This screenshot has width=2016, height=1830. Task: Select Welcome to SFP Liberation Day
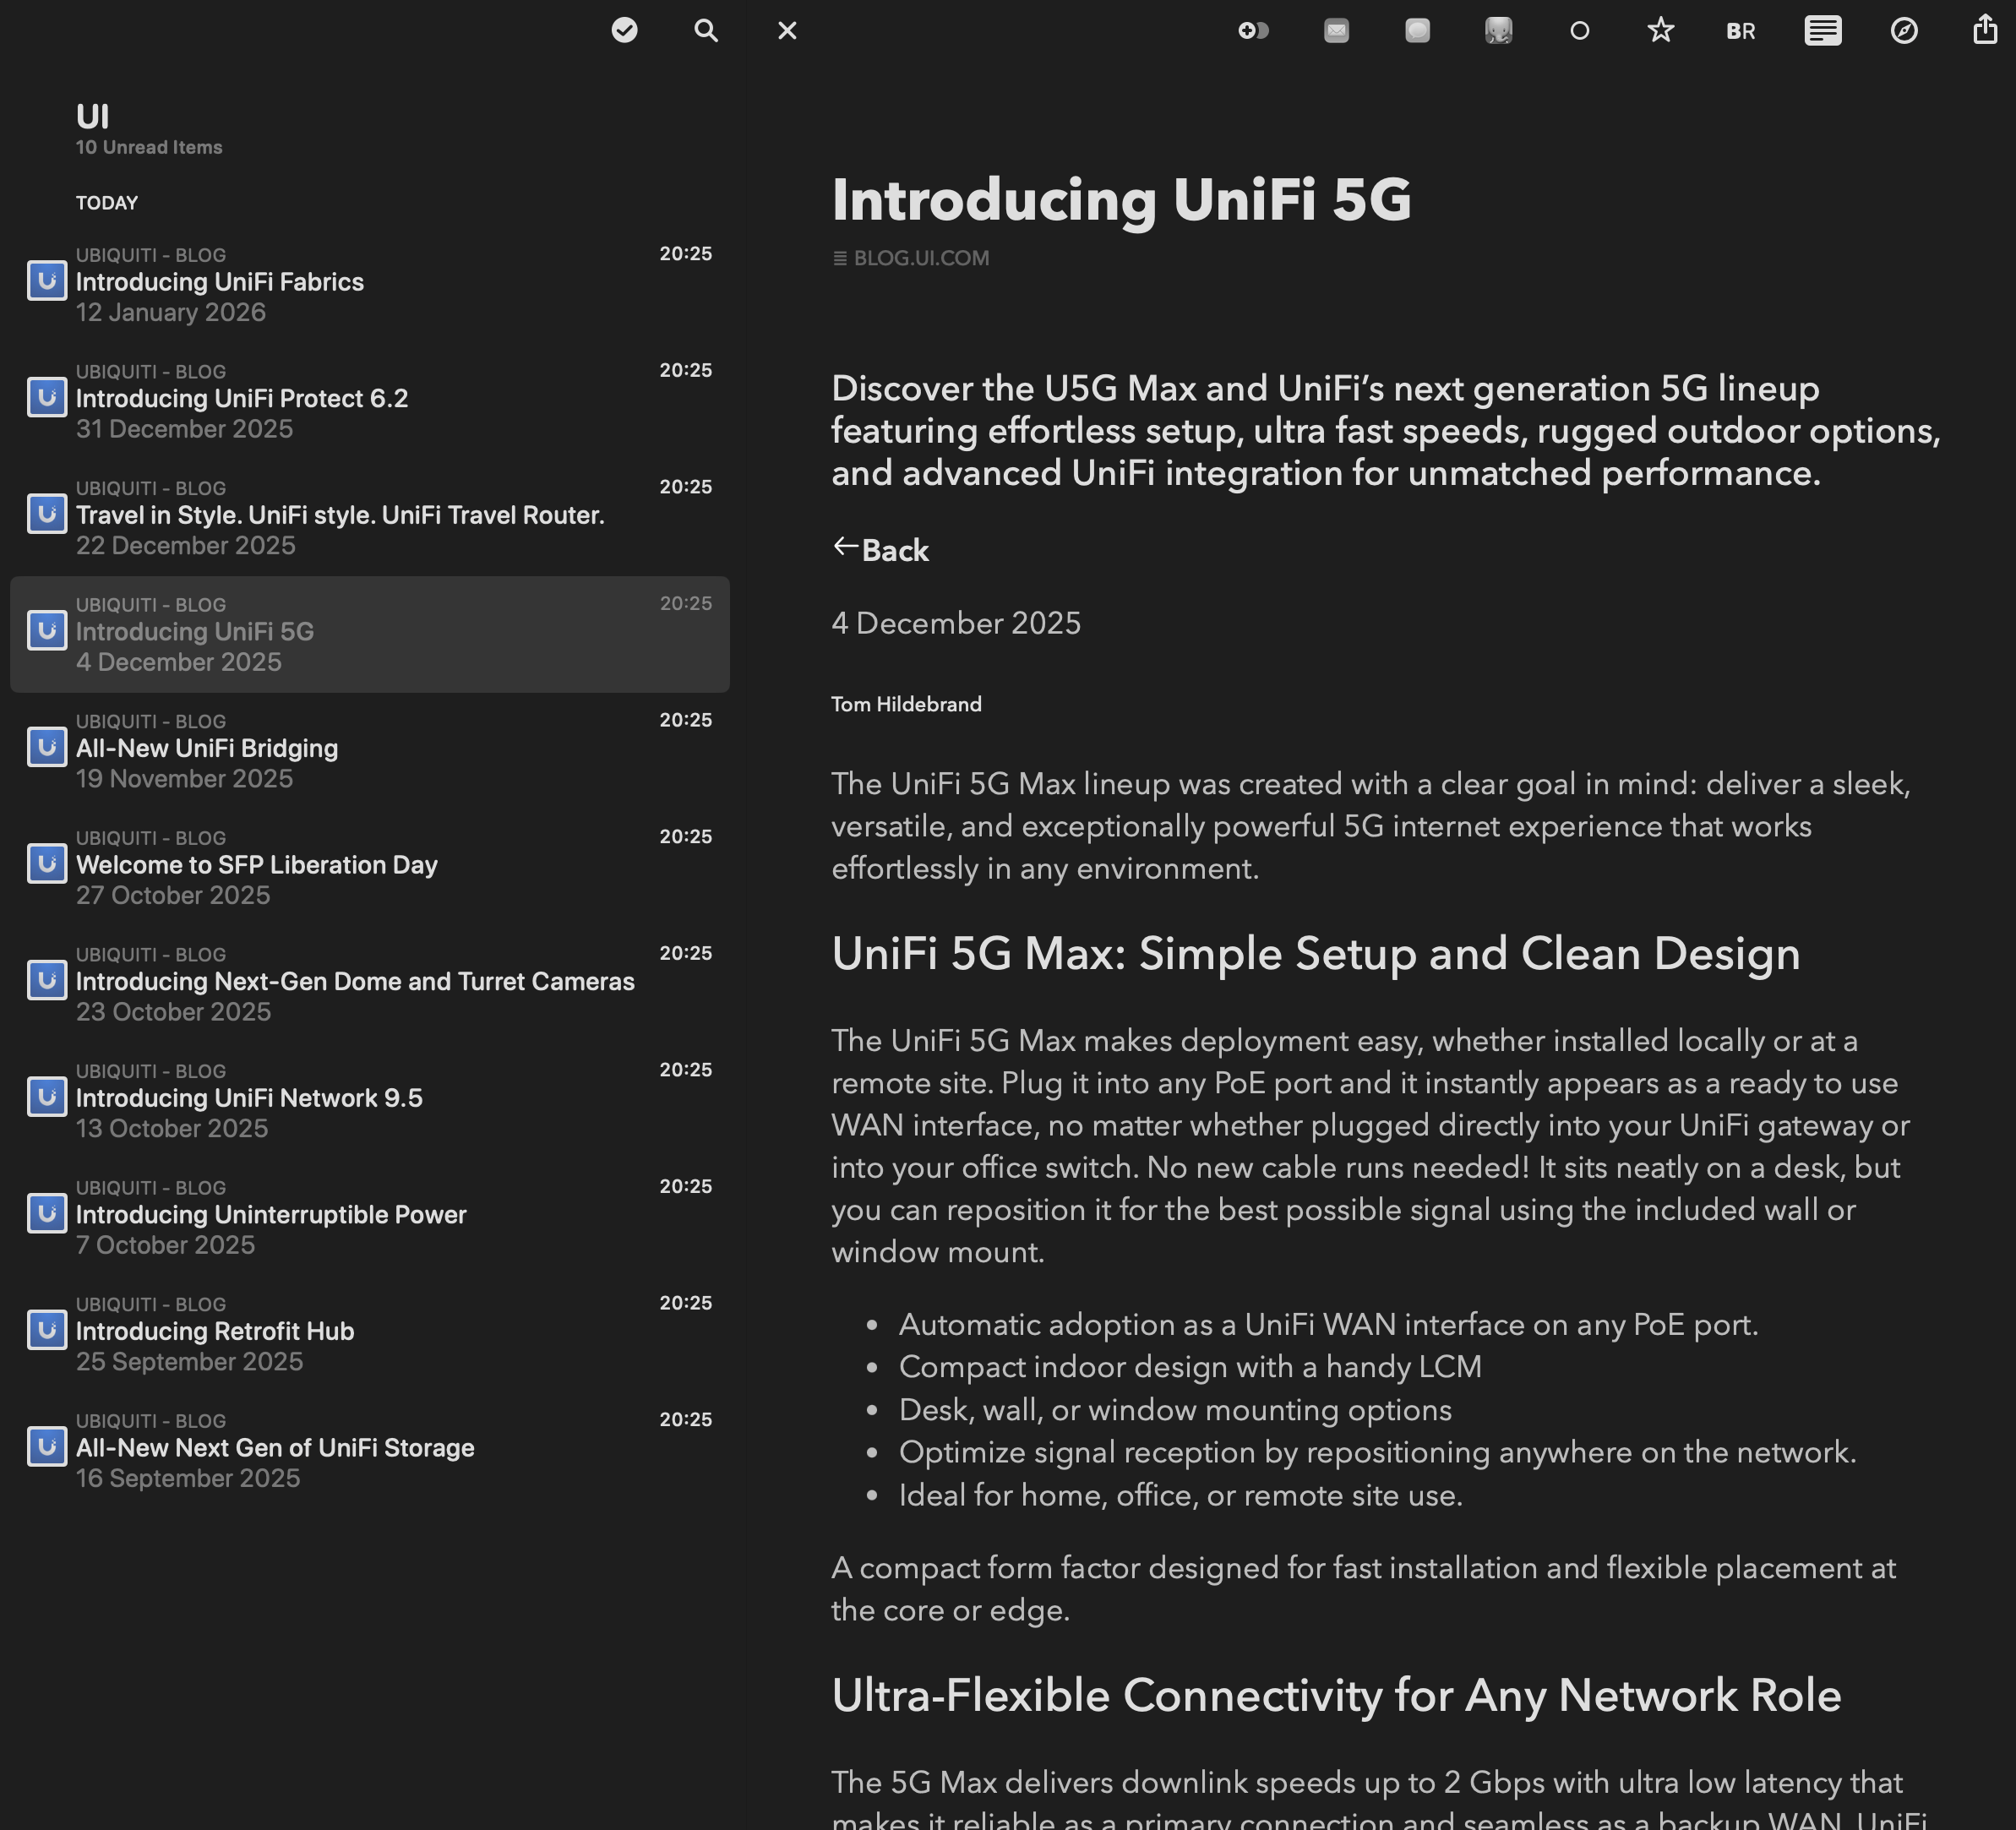point(257,865)
